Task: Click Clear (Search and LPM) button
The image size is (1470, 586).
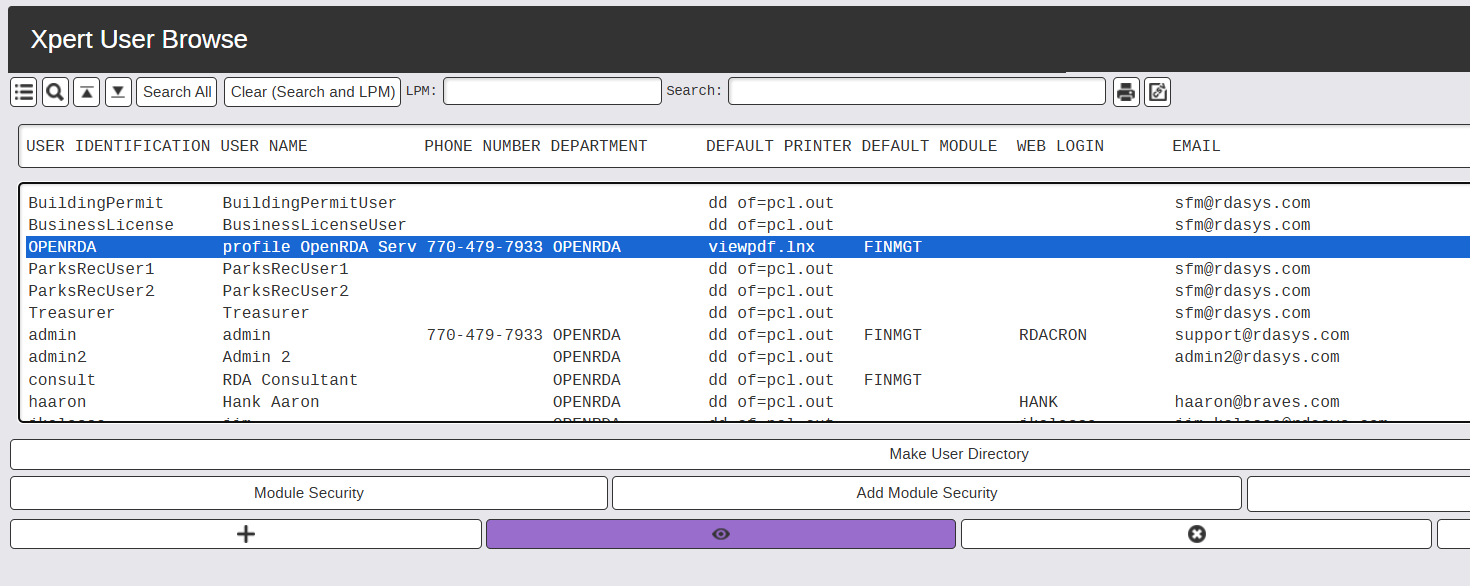Action: point(312,92)
